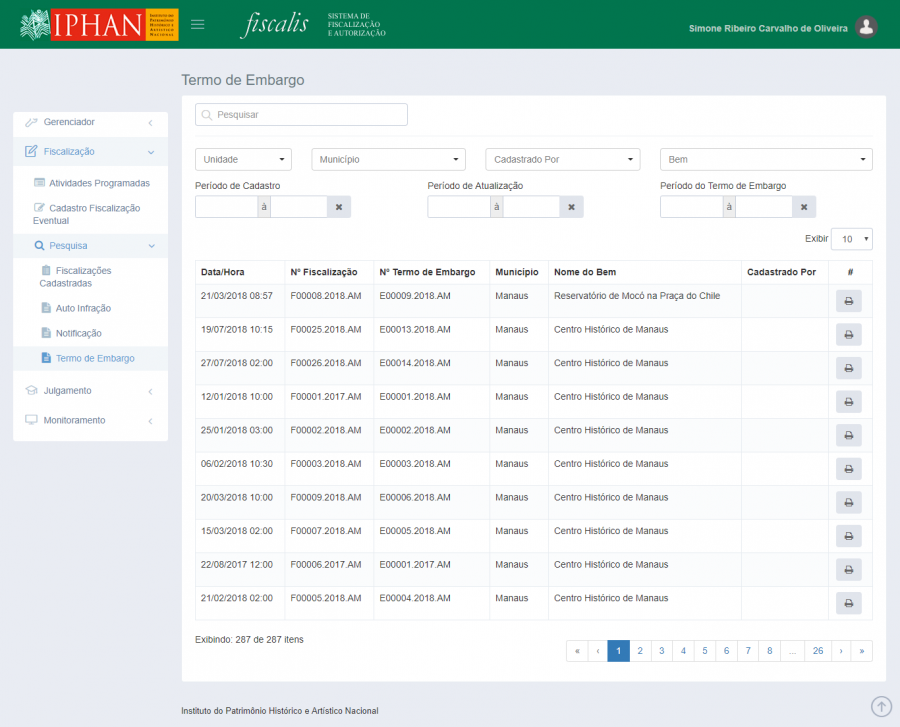Print the embargo term E00009.2018.AM

(848, 301)
